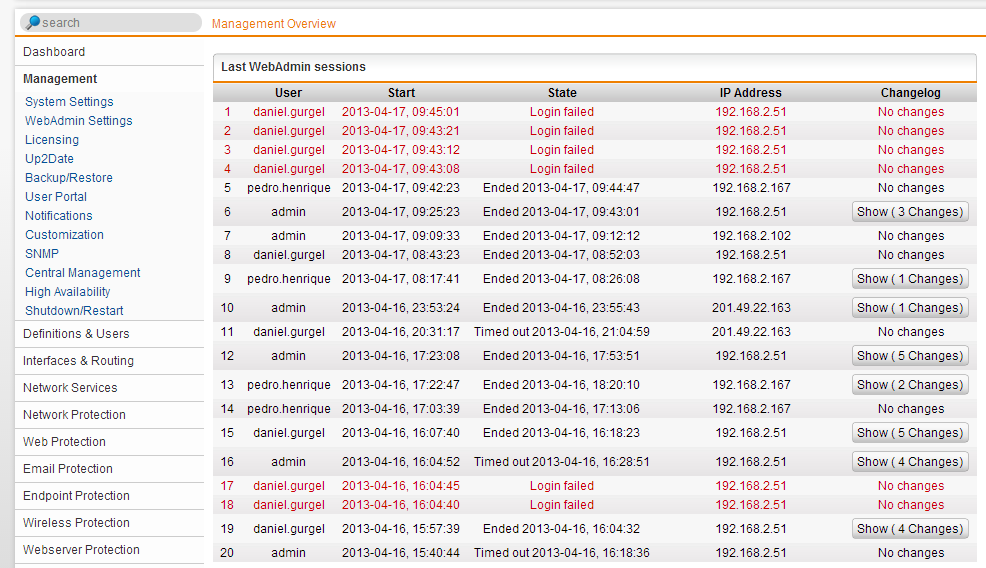Open User Portal settings
The image size is (986, 568).
pyautogui.click(x=56, y=196)
